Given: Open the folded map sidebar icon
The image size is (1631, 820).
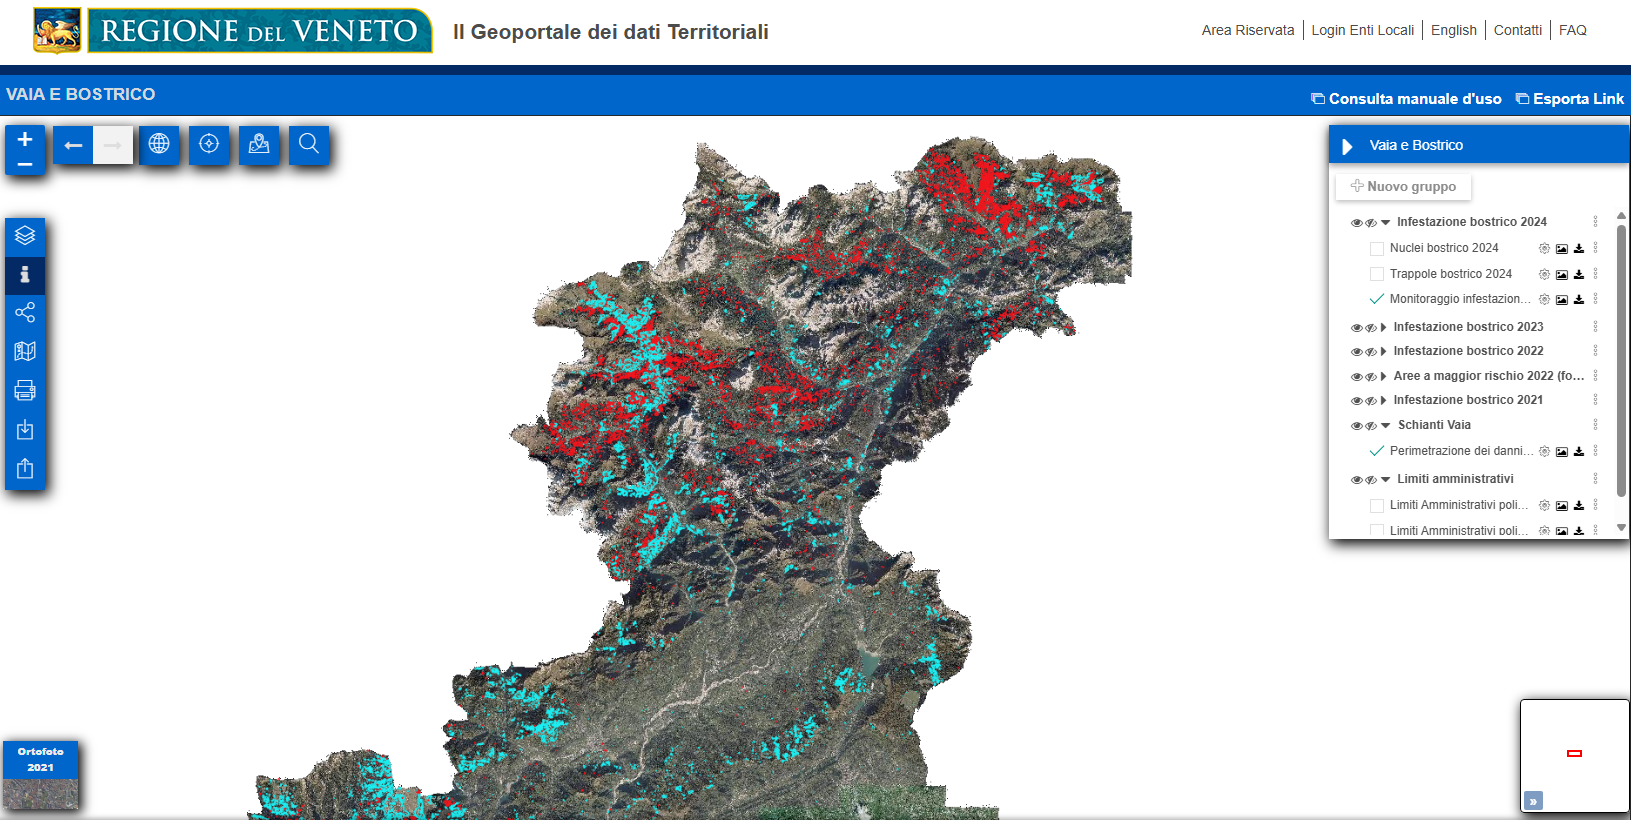Looking at the screenshot, I should tap(25, 352).
